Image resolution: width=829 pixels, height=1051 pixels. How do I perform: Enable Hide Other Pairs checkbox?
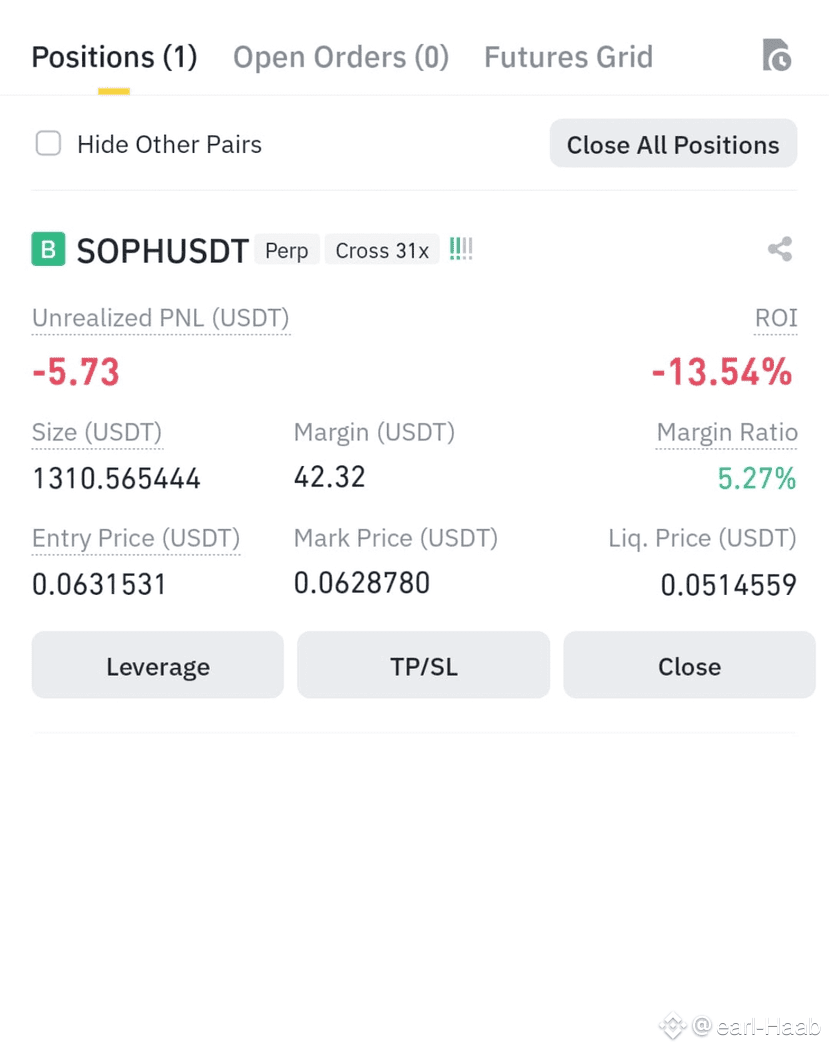pyautogui.click(x=48, y=143)
